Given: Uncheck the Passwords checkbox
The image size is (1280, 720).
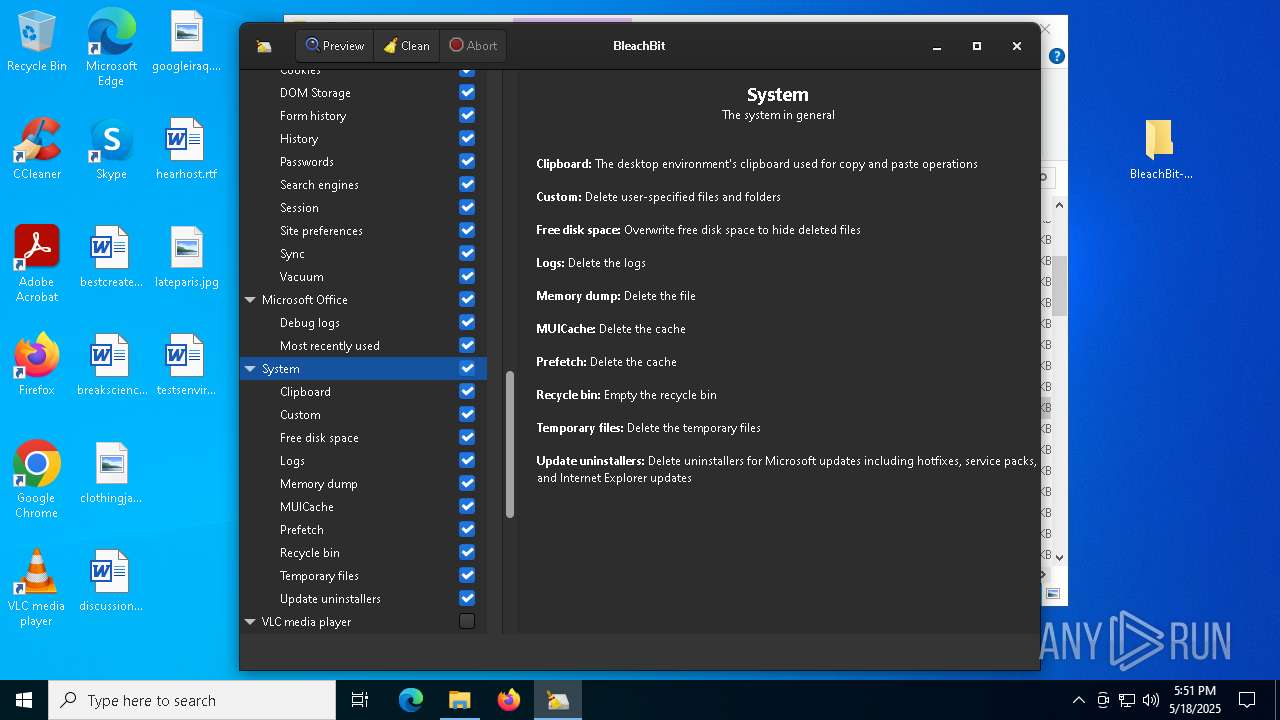Looking at the screenshot, I should (x=467, y=161).
